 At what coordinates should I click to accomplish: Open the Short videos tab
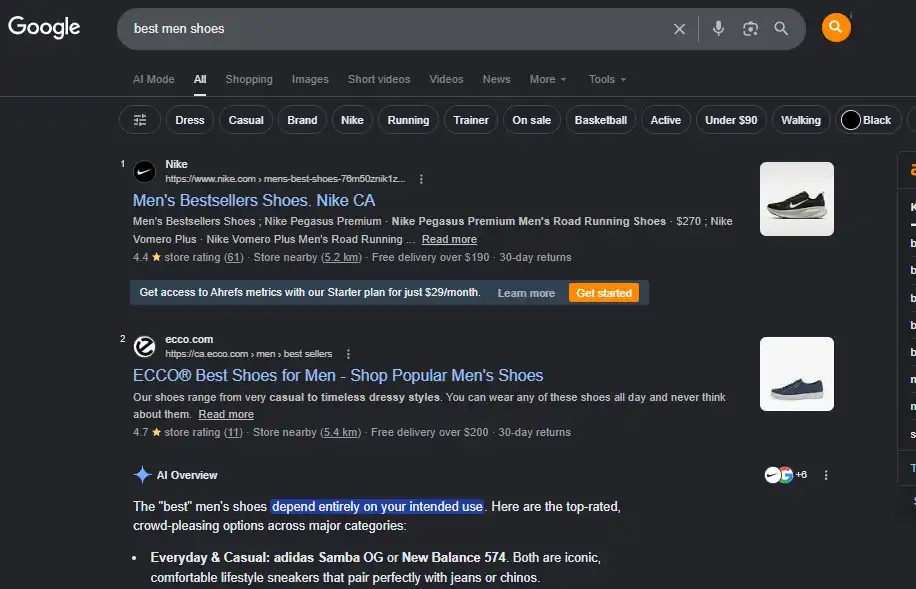[379, 79]
